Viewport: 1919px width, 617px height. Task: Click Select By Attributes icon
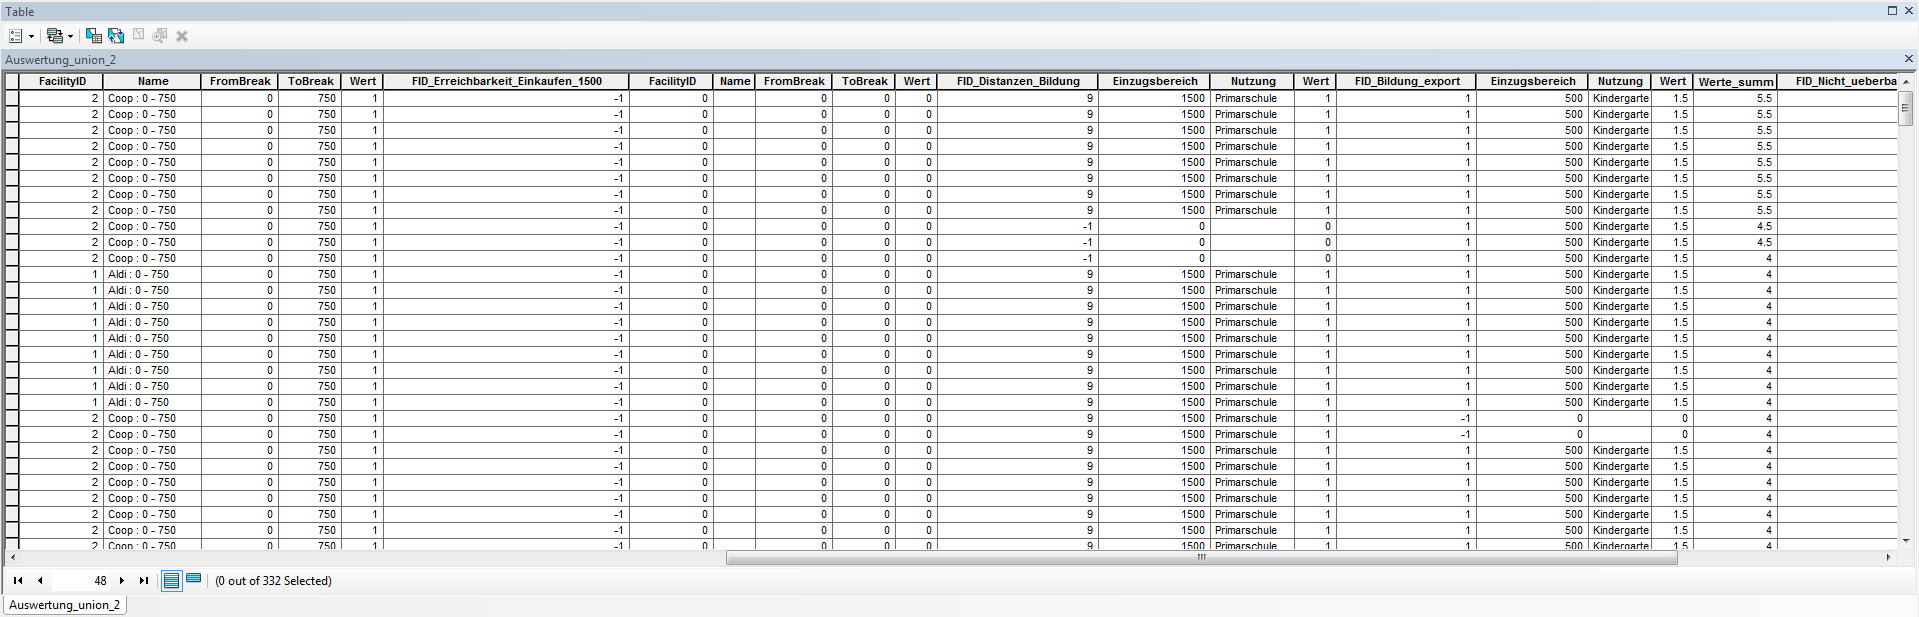[94, 36]
